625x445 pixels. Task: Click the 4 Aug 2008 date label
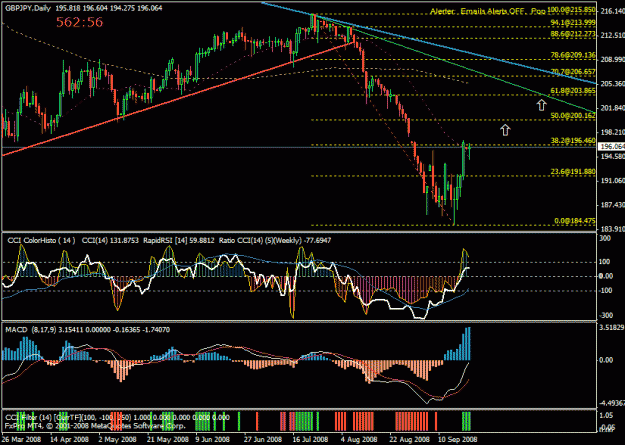(359, 439)
